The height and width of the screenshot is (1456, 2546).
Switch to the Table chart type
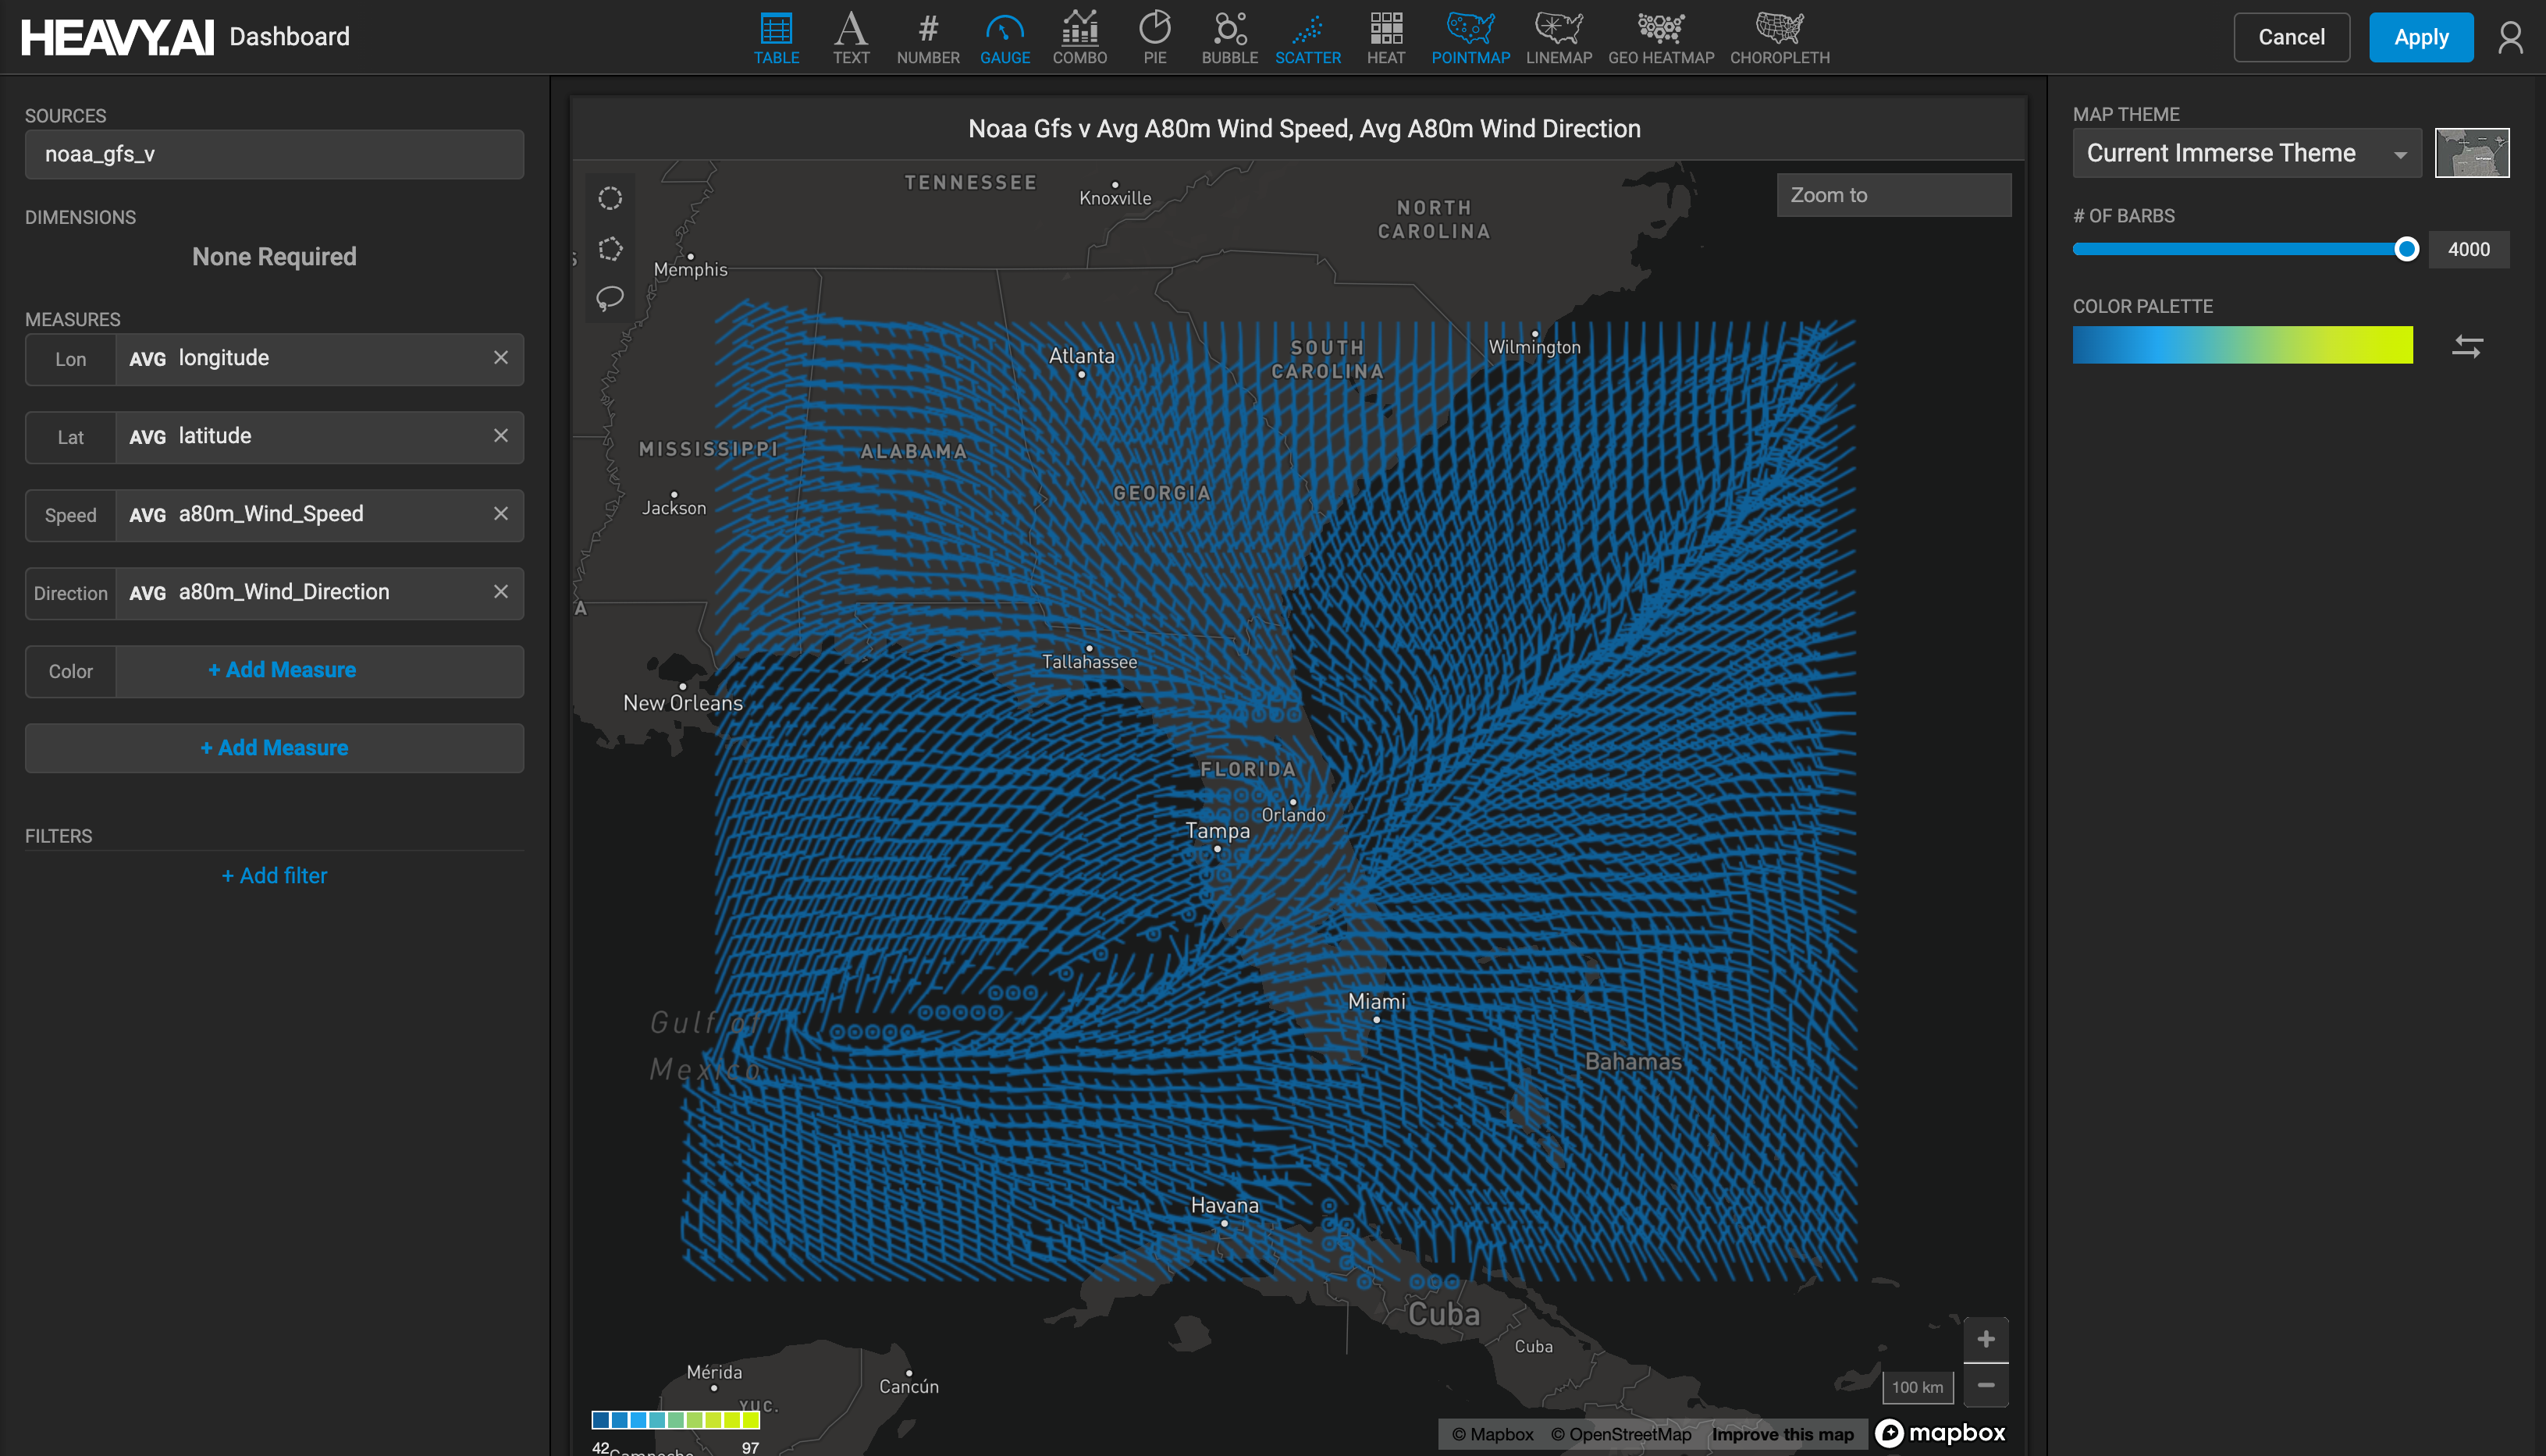776,37
